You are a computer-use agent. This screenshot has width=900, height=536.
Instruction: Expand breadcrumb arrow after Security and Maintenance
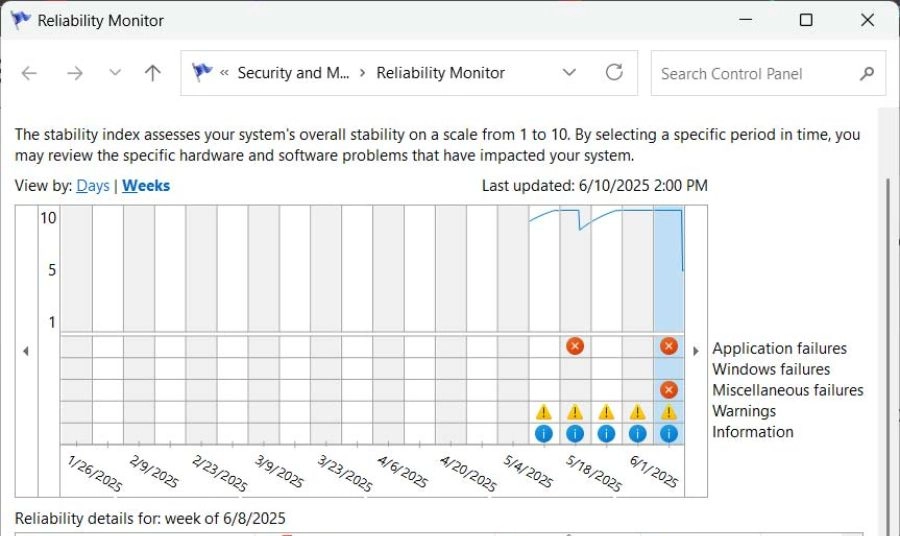pyautogui.click(x=363, y=73)
